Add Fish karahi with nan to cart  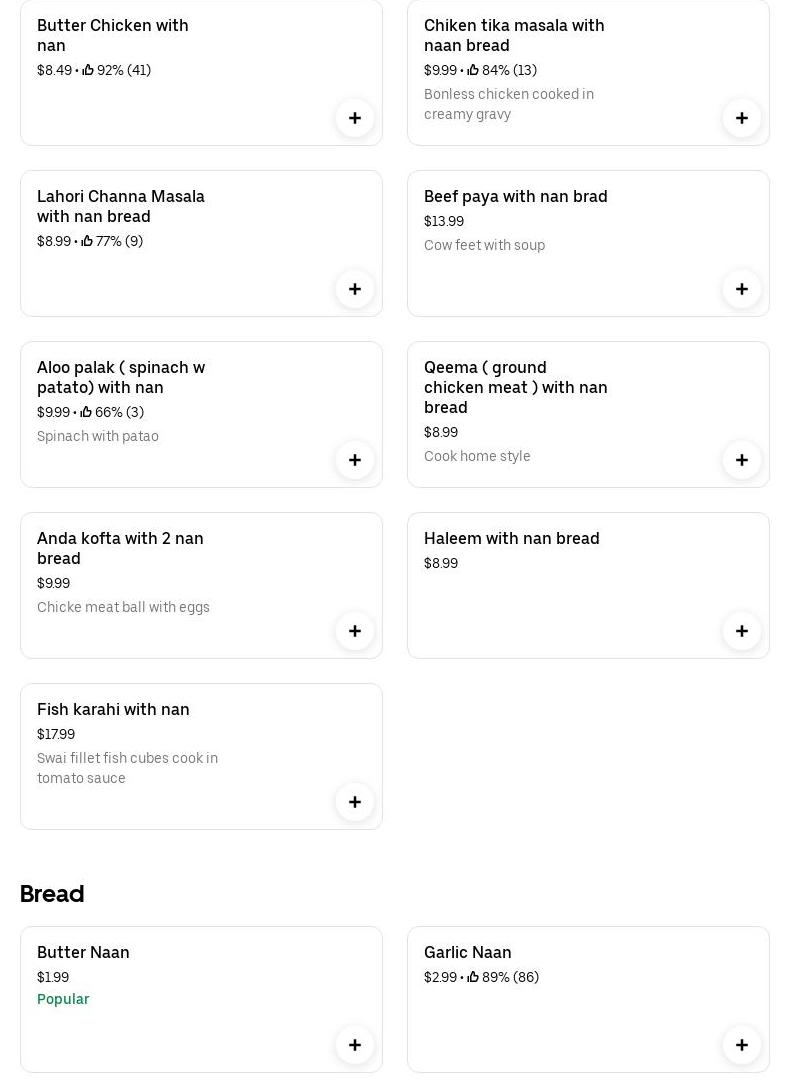(x=355, y=802)
